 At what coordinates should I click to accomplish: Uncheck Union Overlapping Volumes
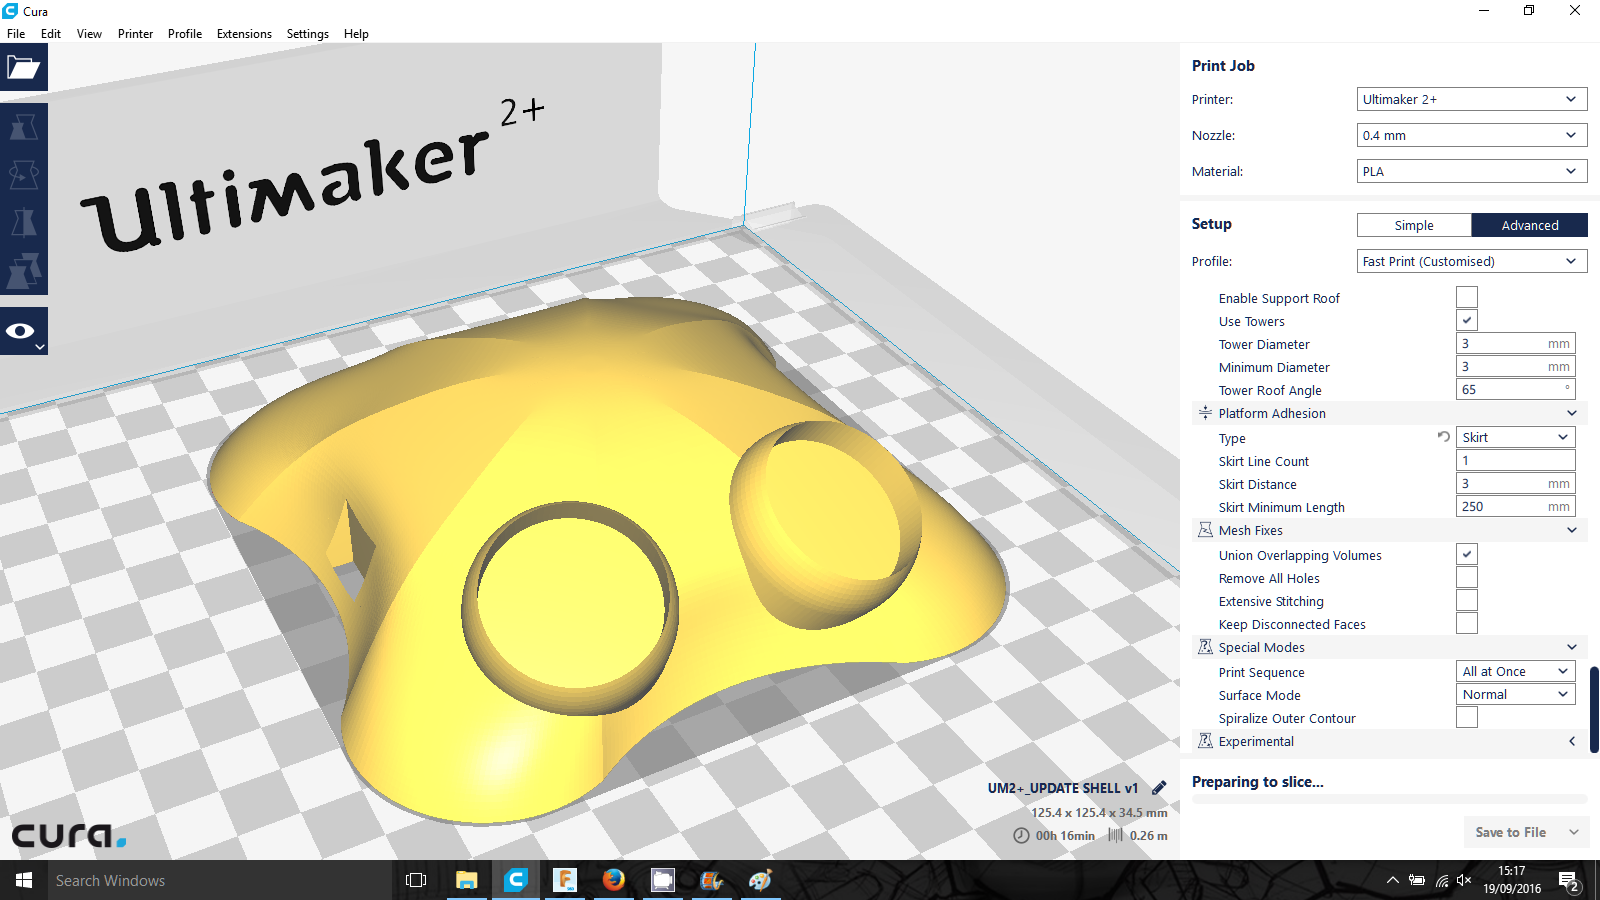pos(1466,555)
